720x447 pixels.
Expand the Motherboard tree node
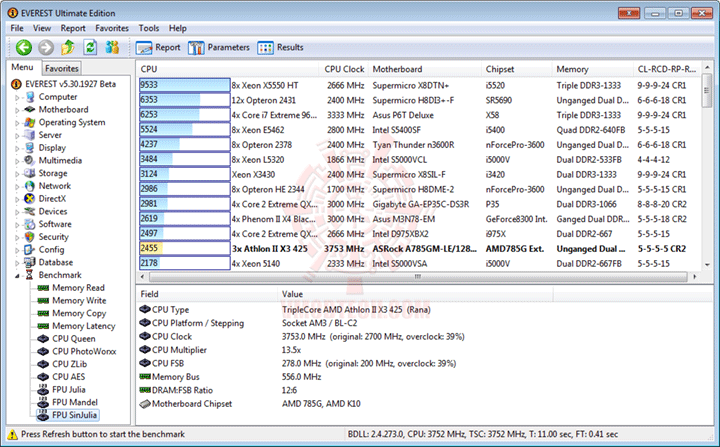[17, 110]
